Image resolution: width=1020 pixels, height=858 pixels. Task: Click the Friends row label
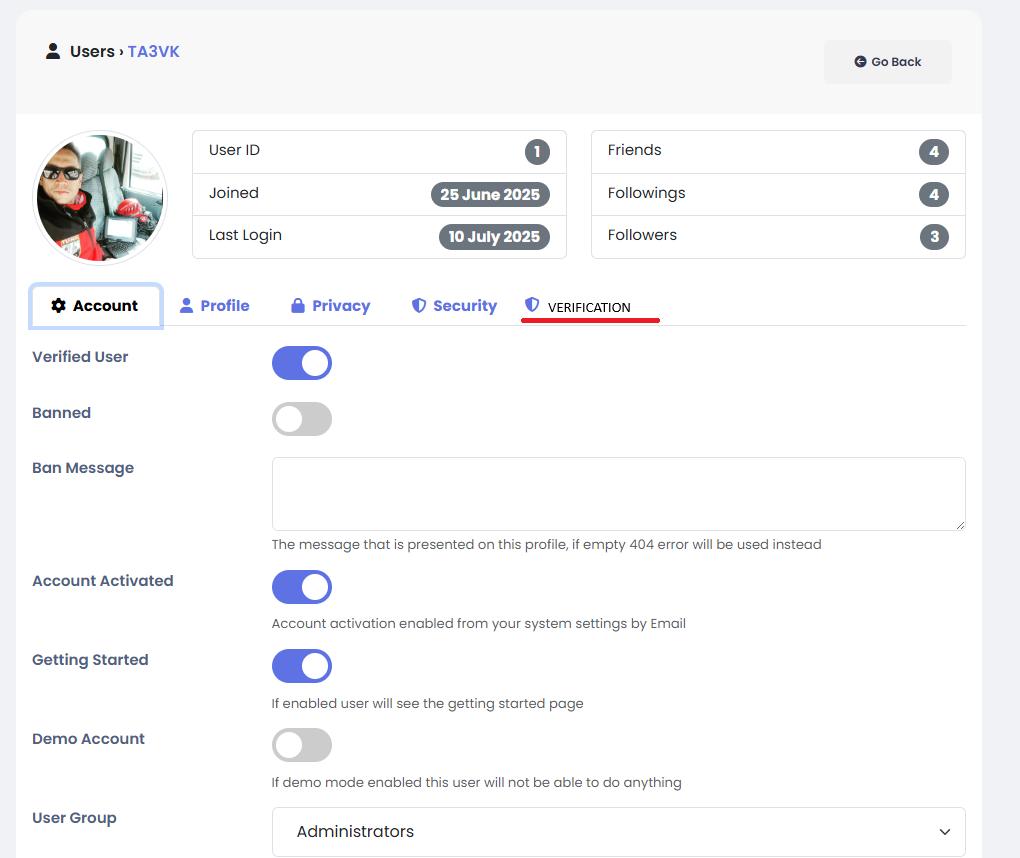pyautogui.click(x=634, y=150)
